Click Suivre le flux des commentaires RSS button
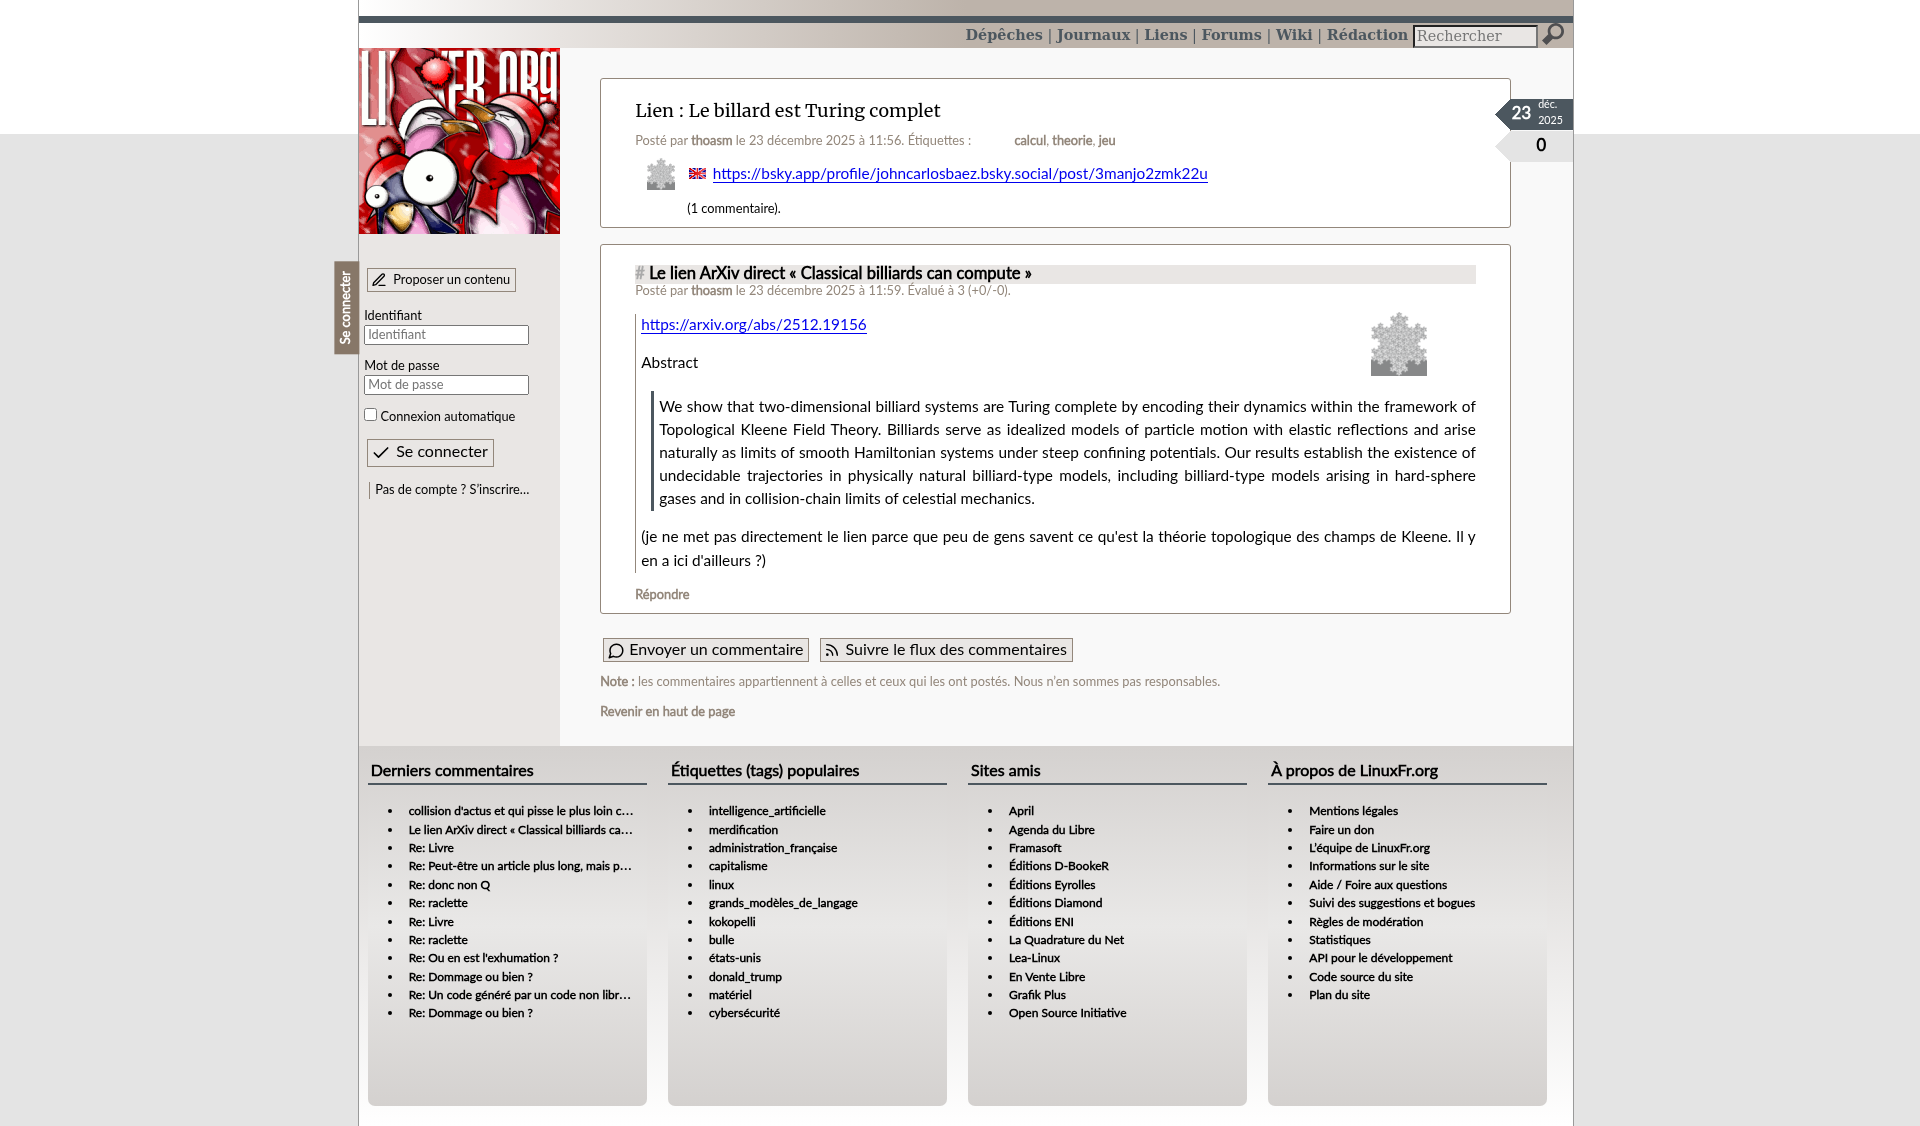This screenshot has height=1126, width=1920. click(946, 650)
